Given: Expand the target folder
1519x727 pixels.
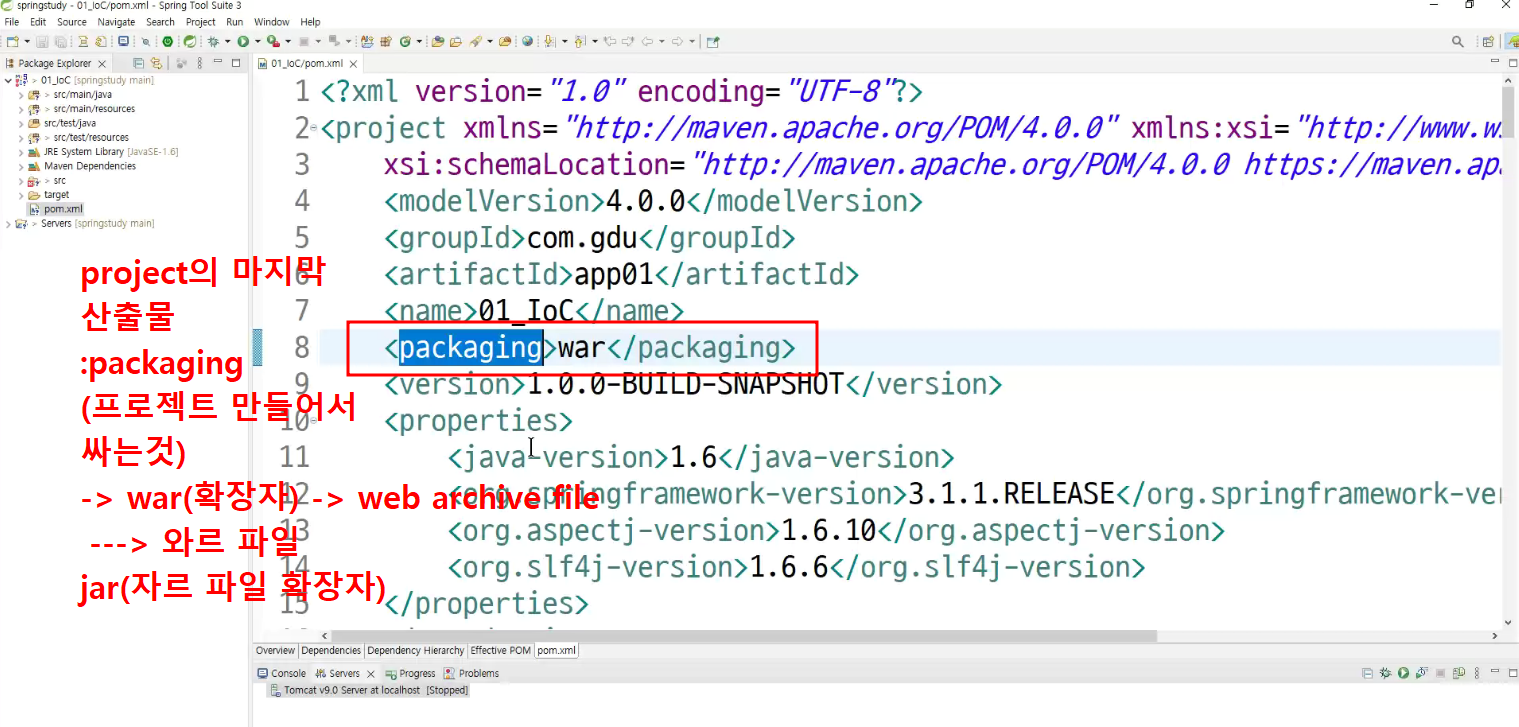Looking at the screenshot, I should [x=21, y=195].
